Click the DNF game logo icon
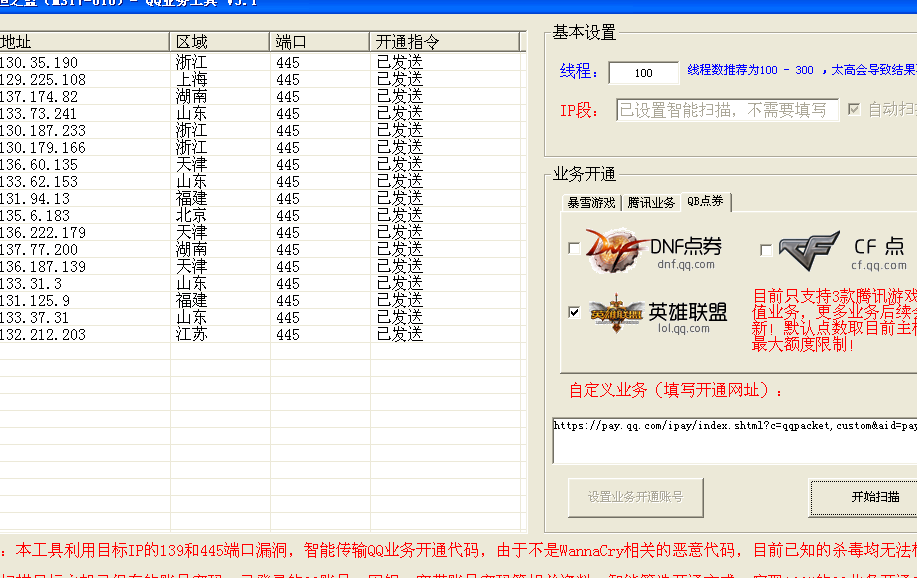The width and height of the screenshot is (917, 578). point(616,250)
